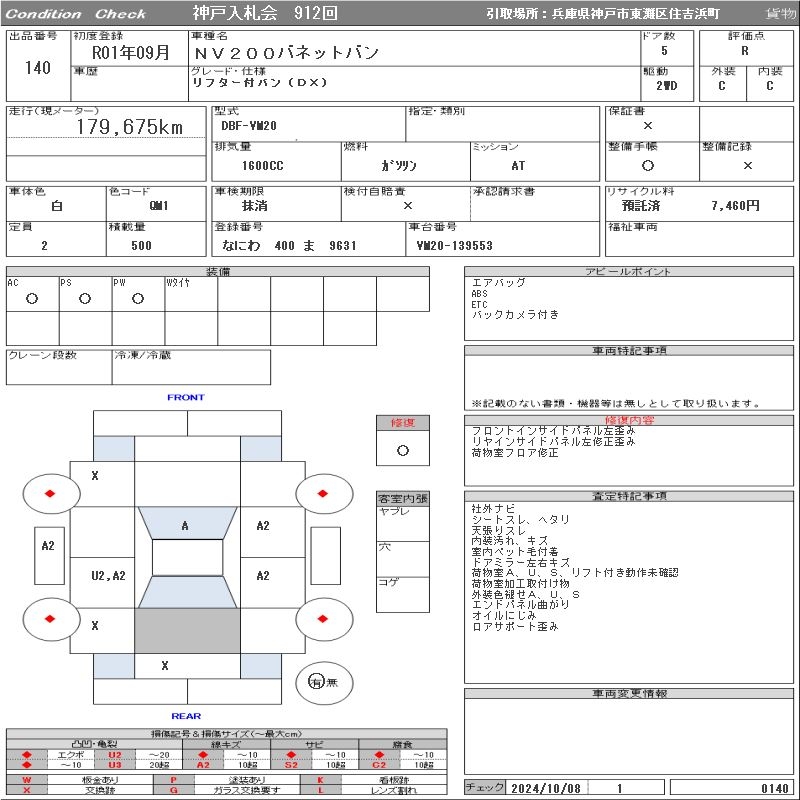Click the mileage field showing 179,675km

[130, 127]
